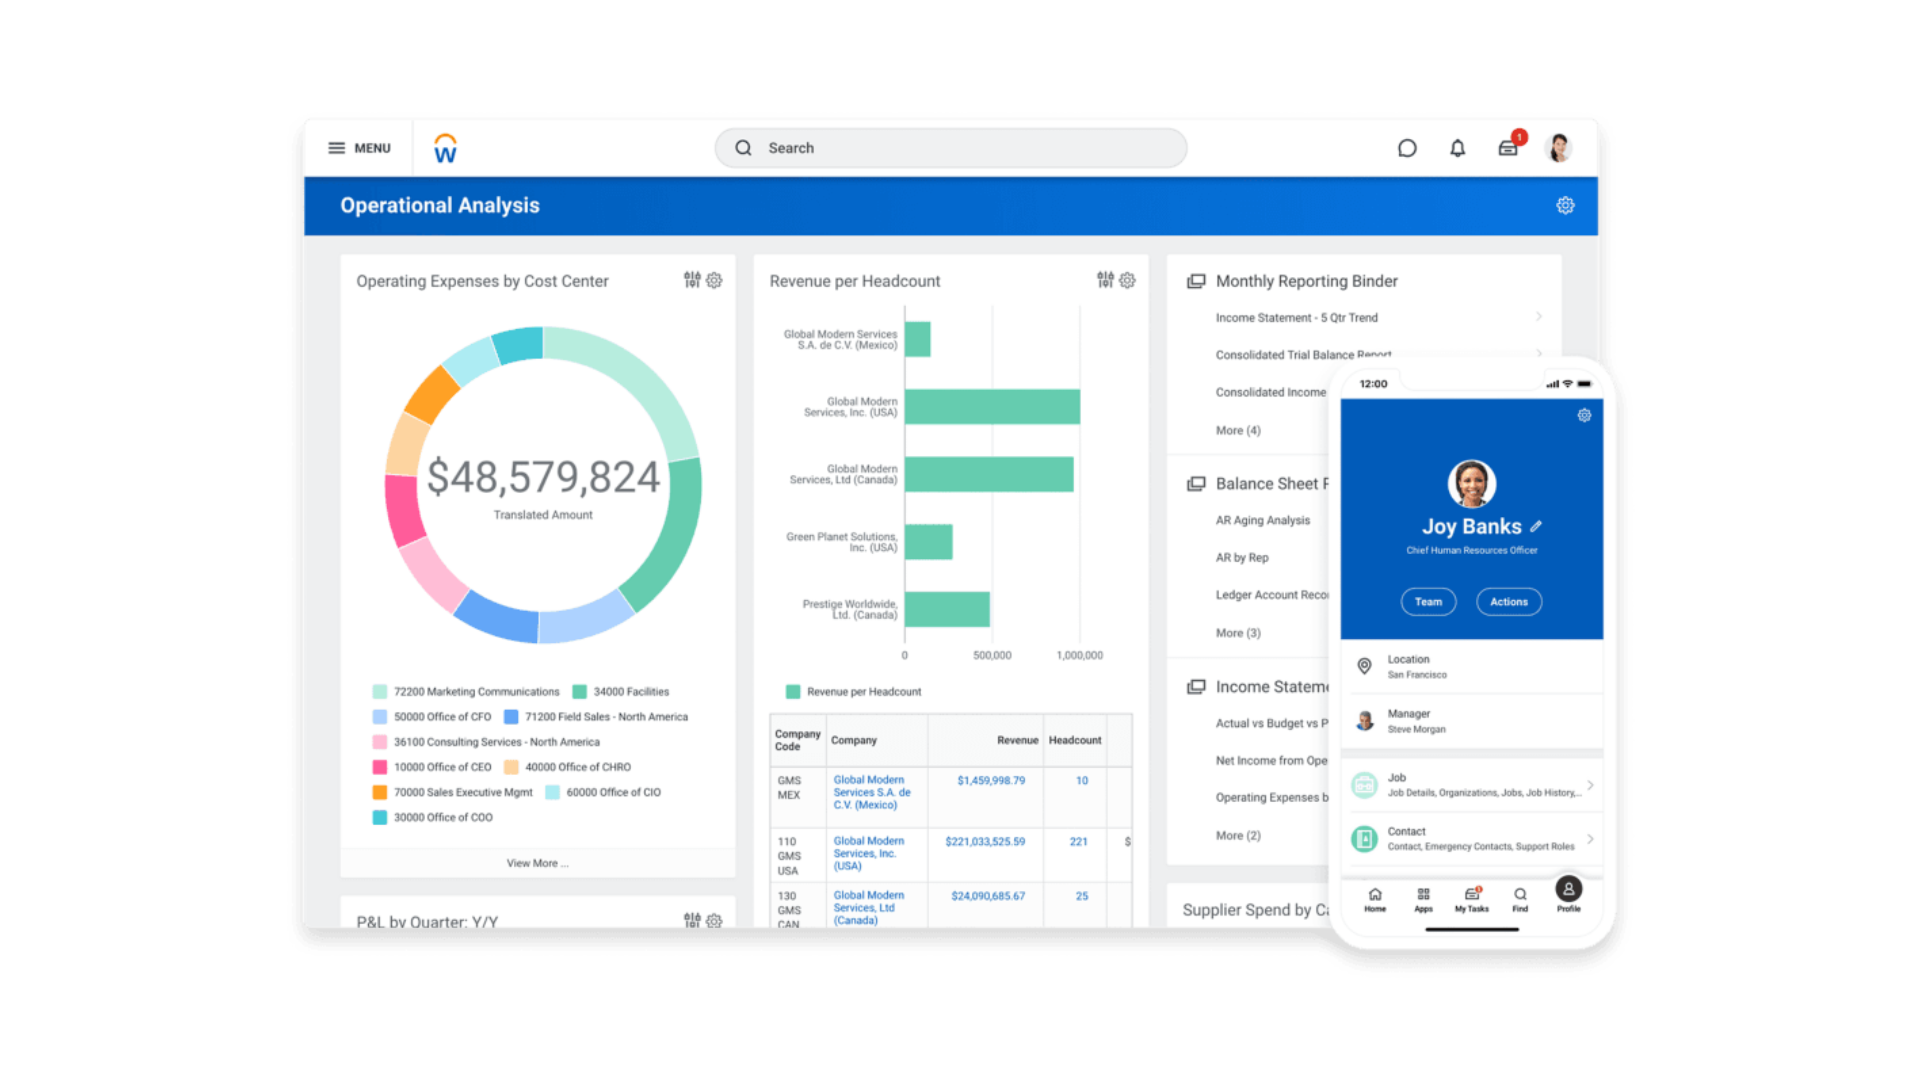
Task: Tap the My Tasks tab on phone
Action: tap(1471, 899)
